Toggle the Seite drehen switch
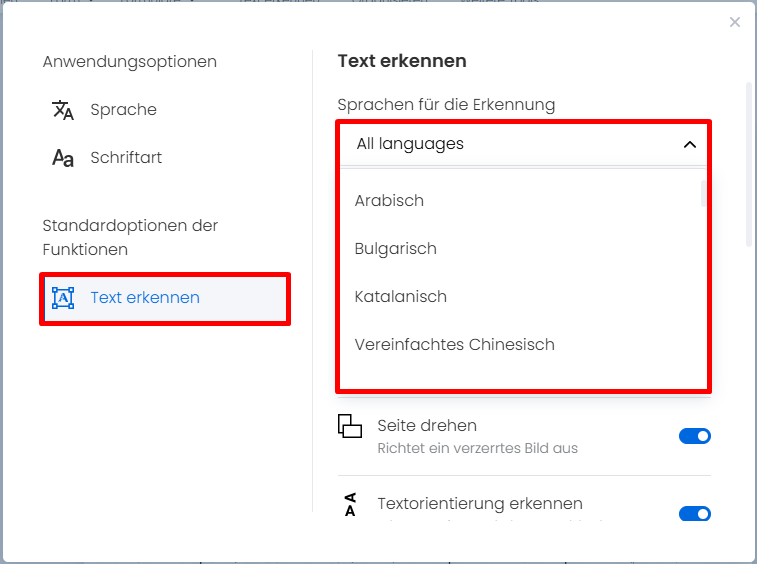Viewport: 757px width, 564px height. pos(695,436)
